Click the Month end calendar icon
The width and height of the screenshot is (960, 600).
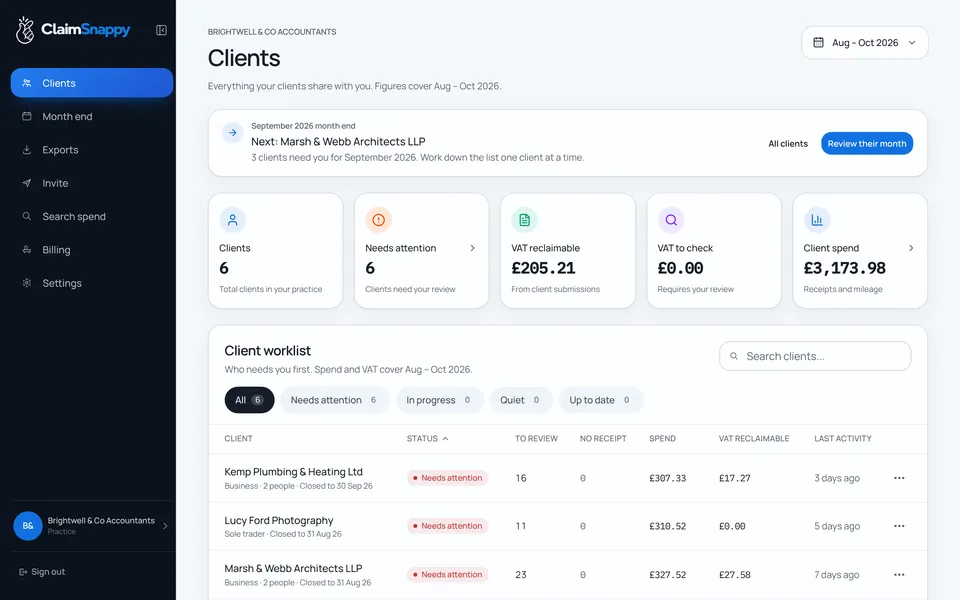pos(26,116)
